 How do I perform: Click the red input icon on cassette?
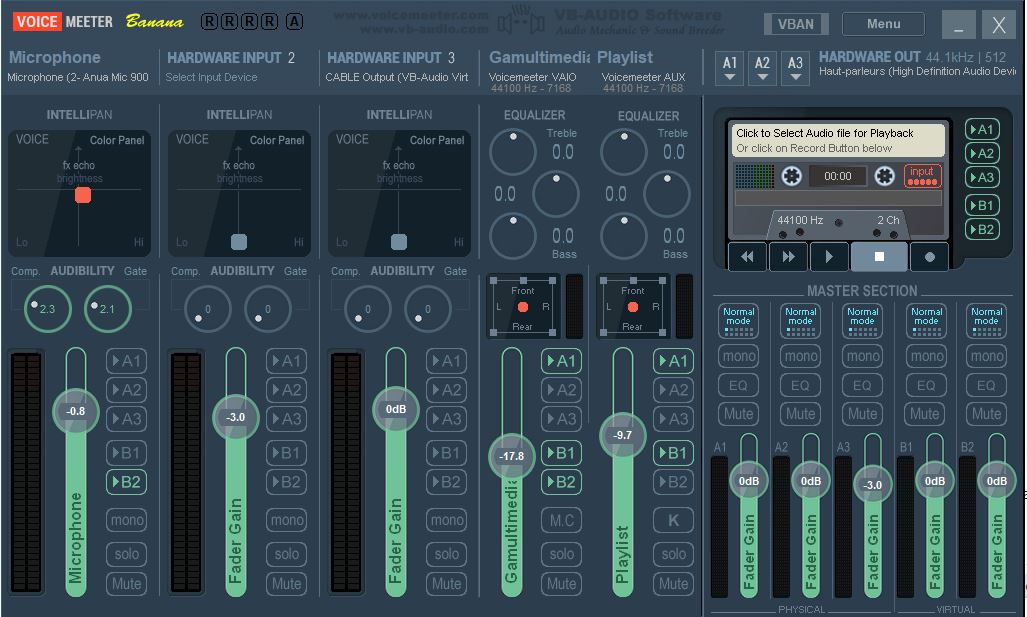click(x=922, y=176)
